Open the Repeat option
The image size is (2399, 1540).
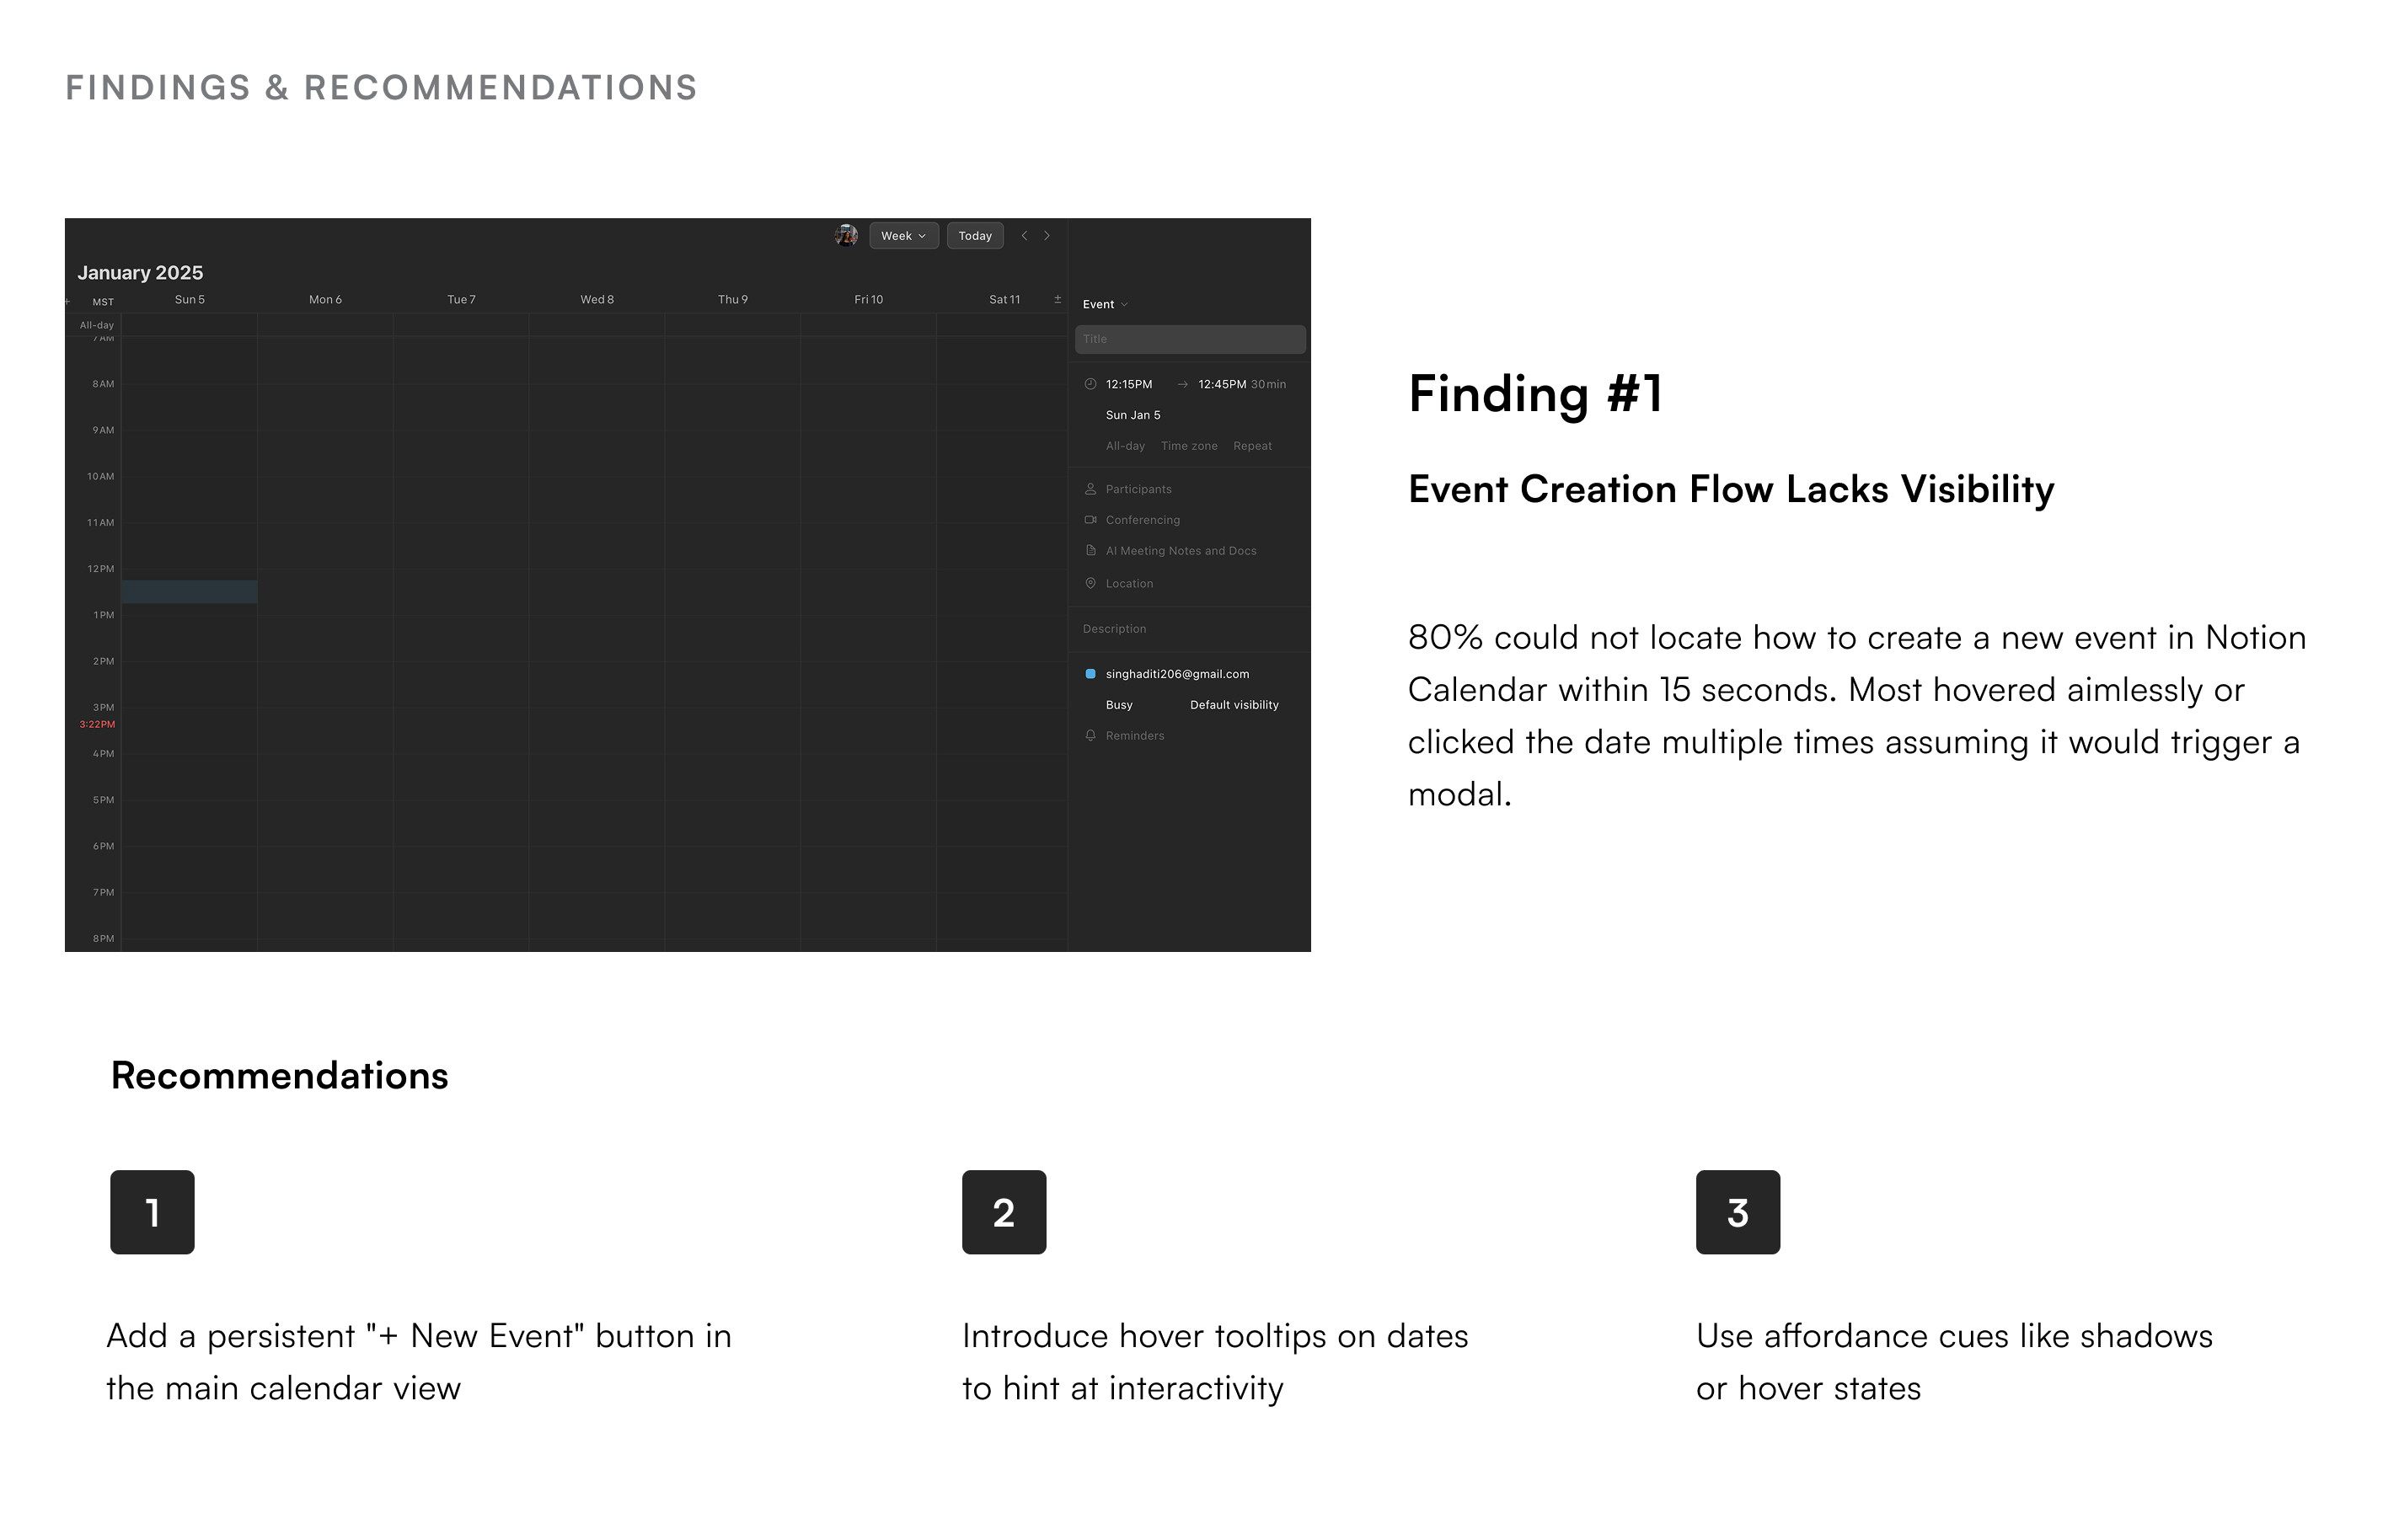click(x=1252, y=446)
